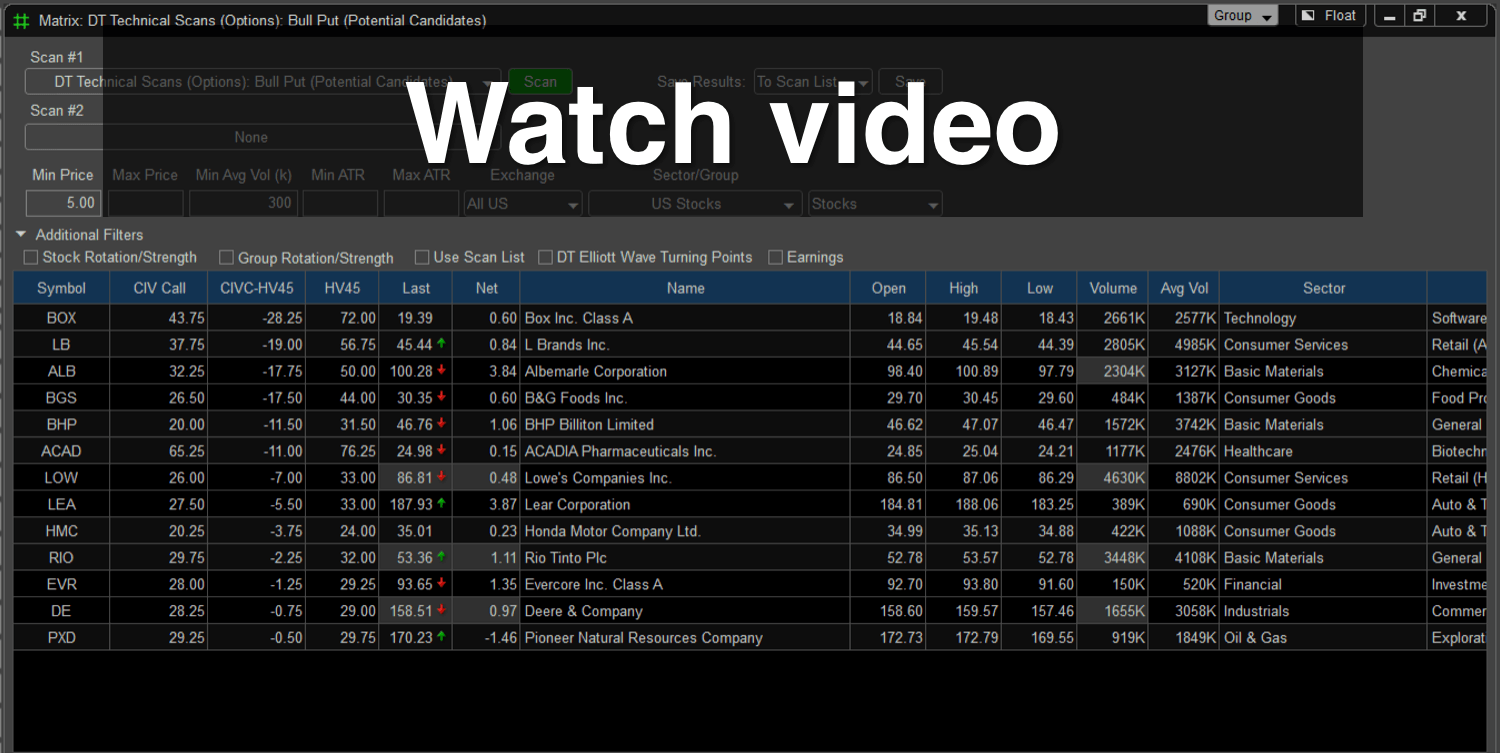The image size is (1500, 753).
Task: Click the red down arrow in DE row
Action: [x=442, y=611]
